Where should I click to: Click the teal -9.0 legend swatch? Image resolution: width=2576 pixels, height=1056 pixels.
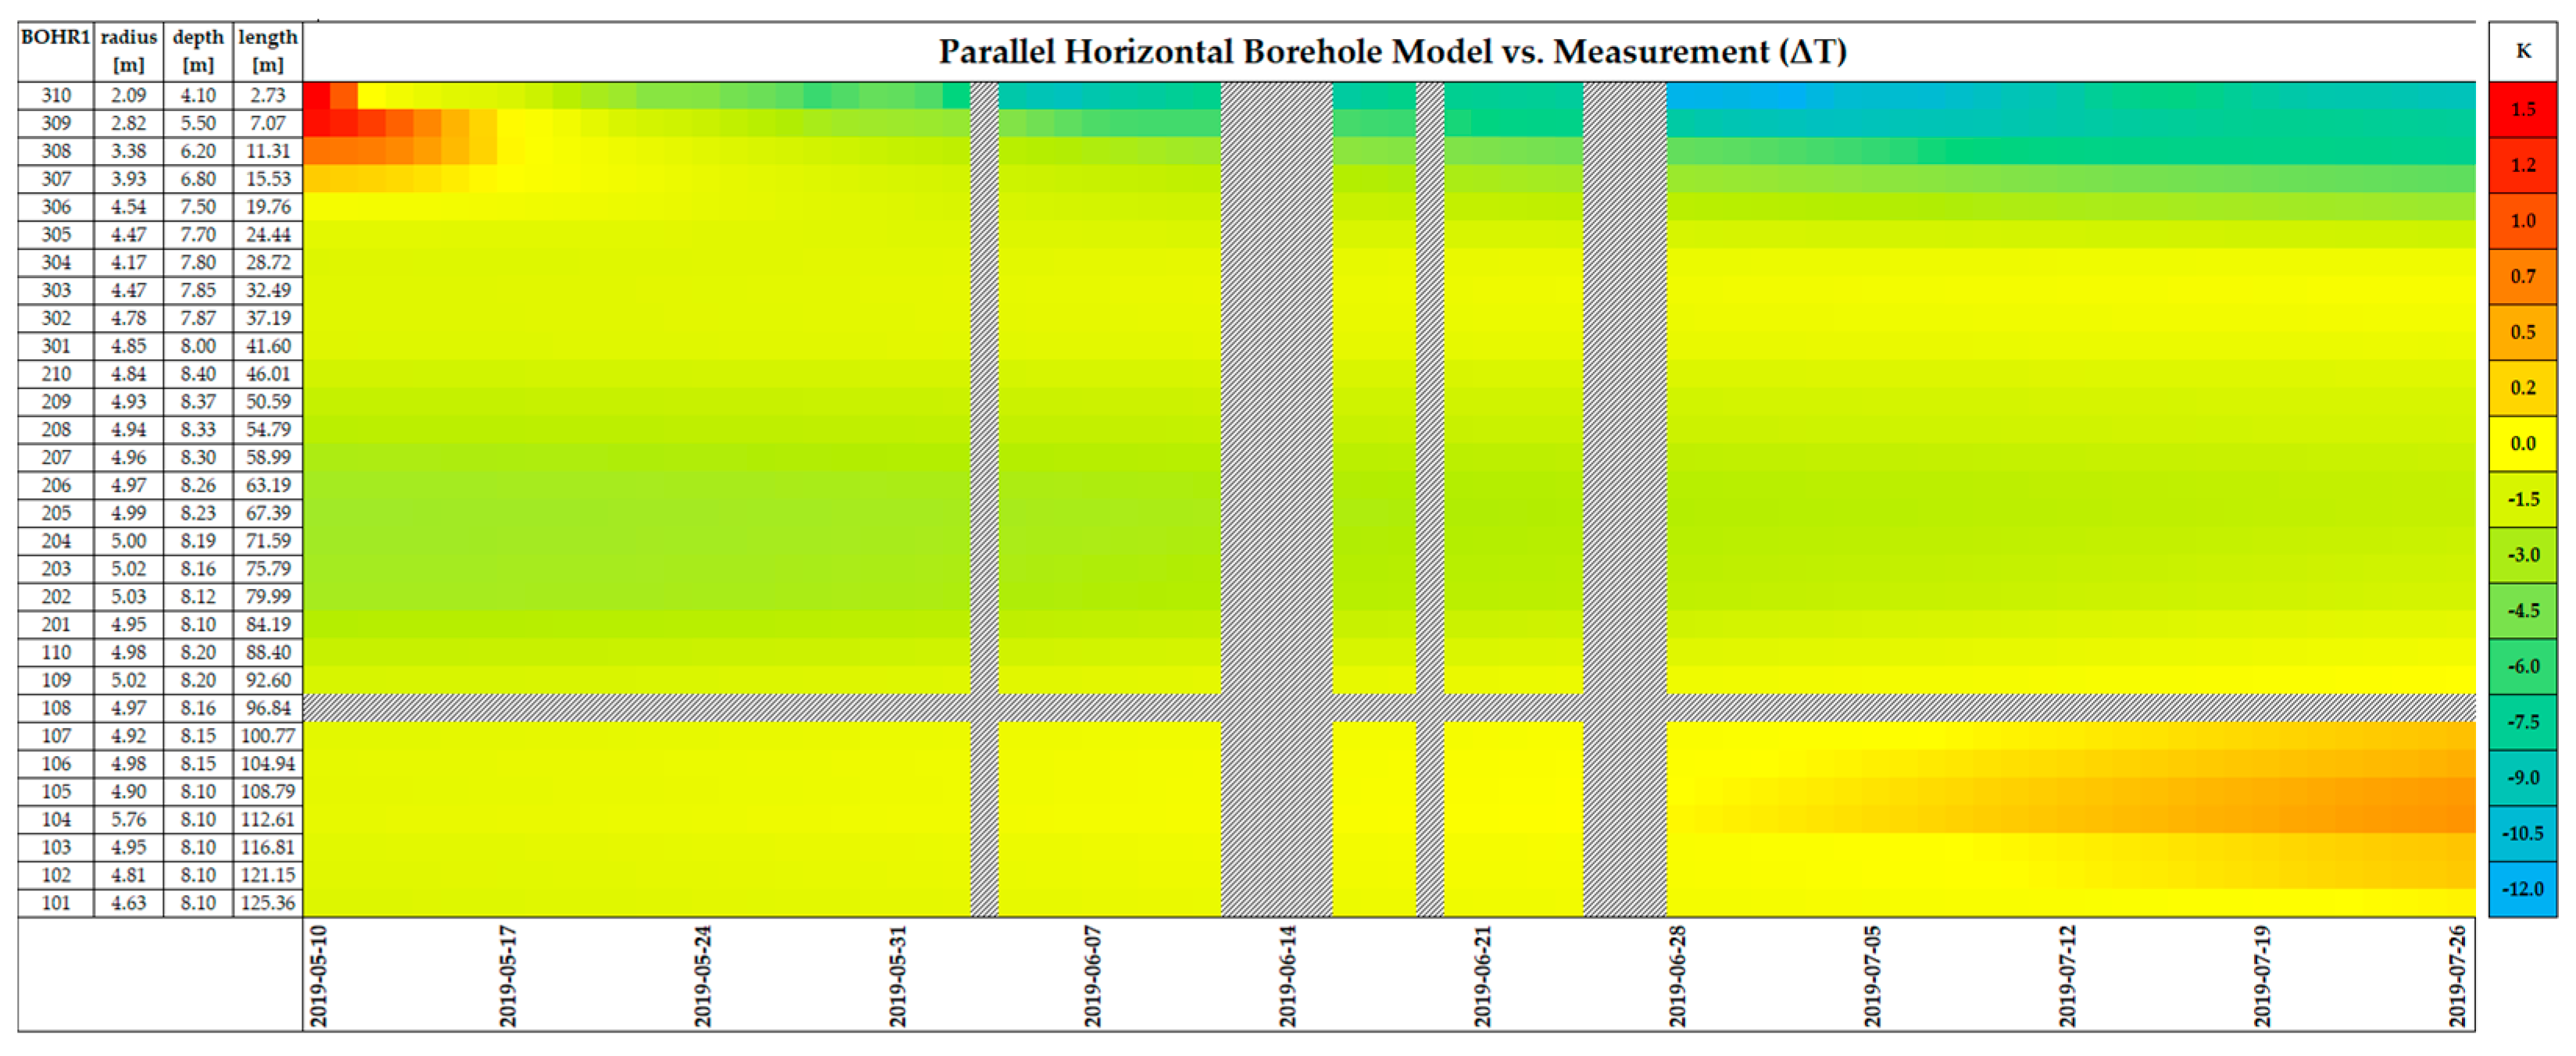[x=2522, y=777]
